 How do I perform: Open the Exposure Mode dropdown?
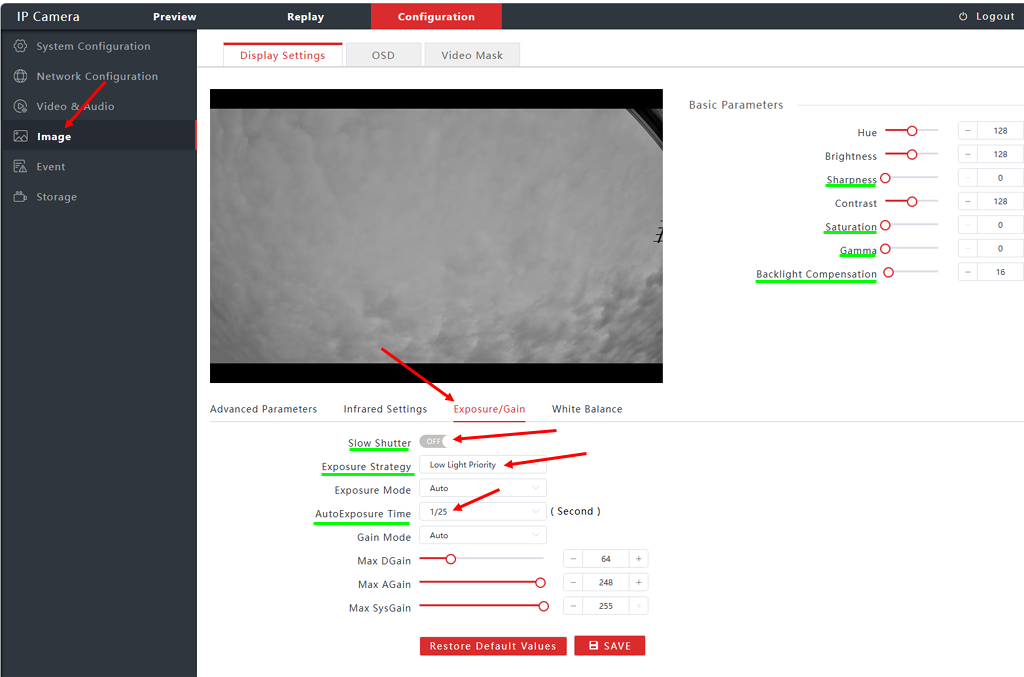click(483, 488)
